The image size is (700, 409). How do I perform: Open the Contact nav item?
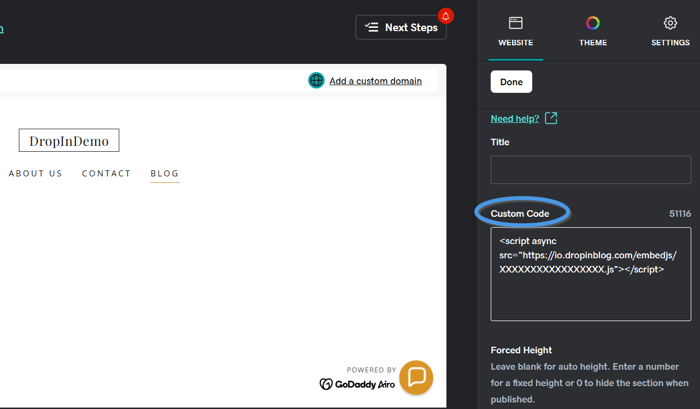pos(106,173)
